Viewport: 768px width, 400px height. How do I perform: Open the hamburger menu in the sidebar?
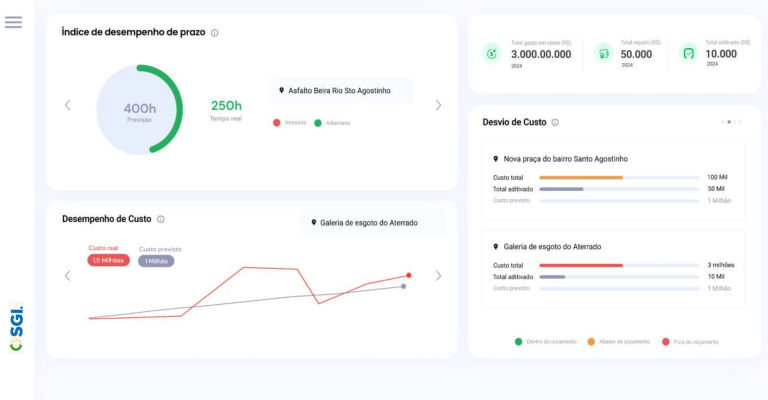(13, 22)
